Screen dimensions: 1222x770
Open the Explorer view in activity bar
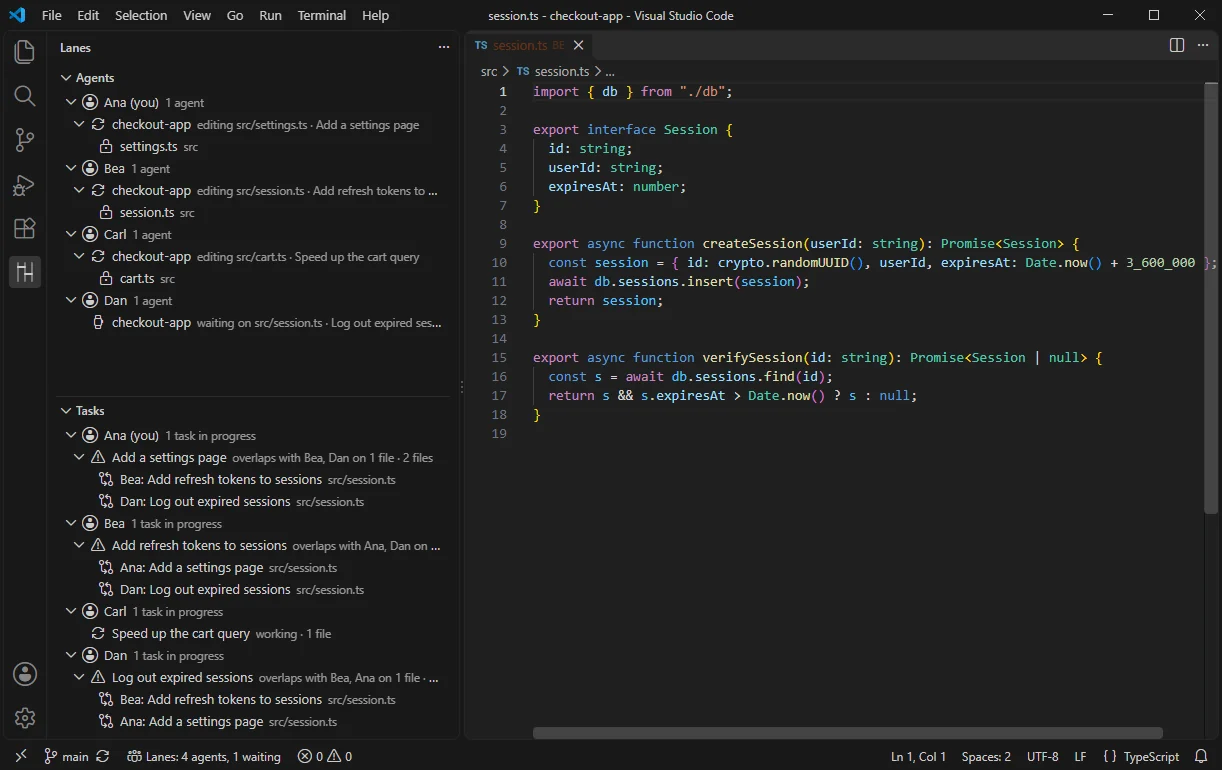point(25,52)
